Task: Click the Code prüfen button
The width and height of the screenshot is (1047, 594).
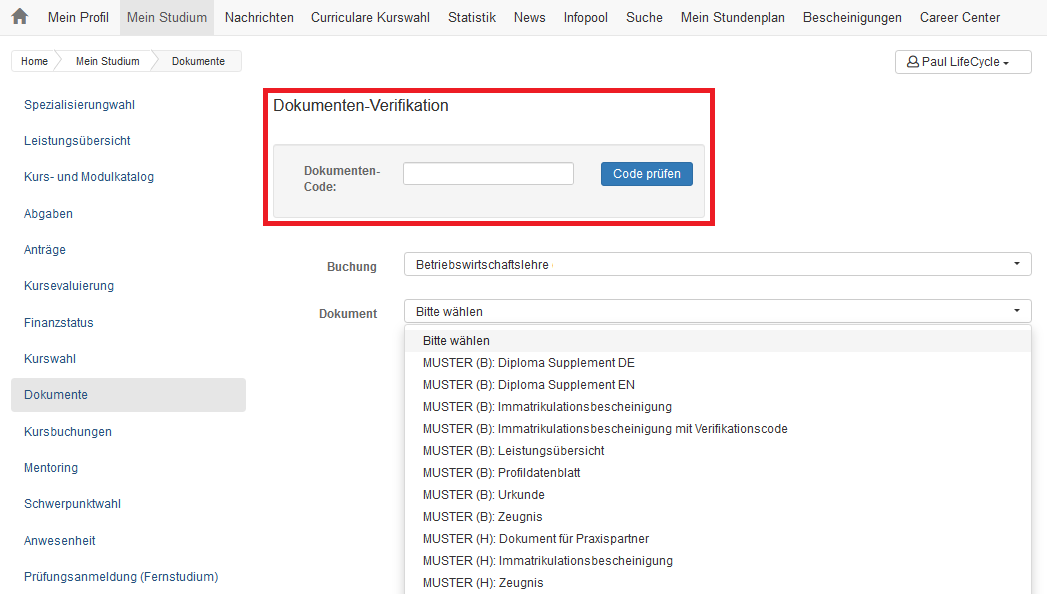Action: 646,174
